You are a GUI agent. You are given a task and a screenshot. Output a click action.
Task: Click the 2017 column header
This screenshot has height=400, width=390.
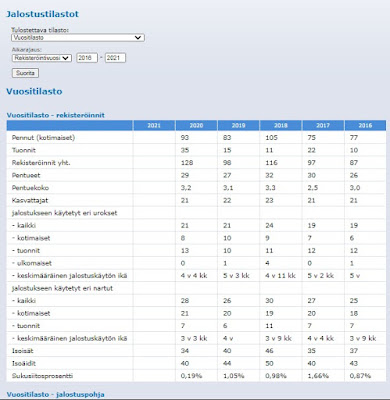coord(323,125)
